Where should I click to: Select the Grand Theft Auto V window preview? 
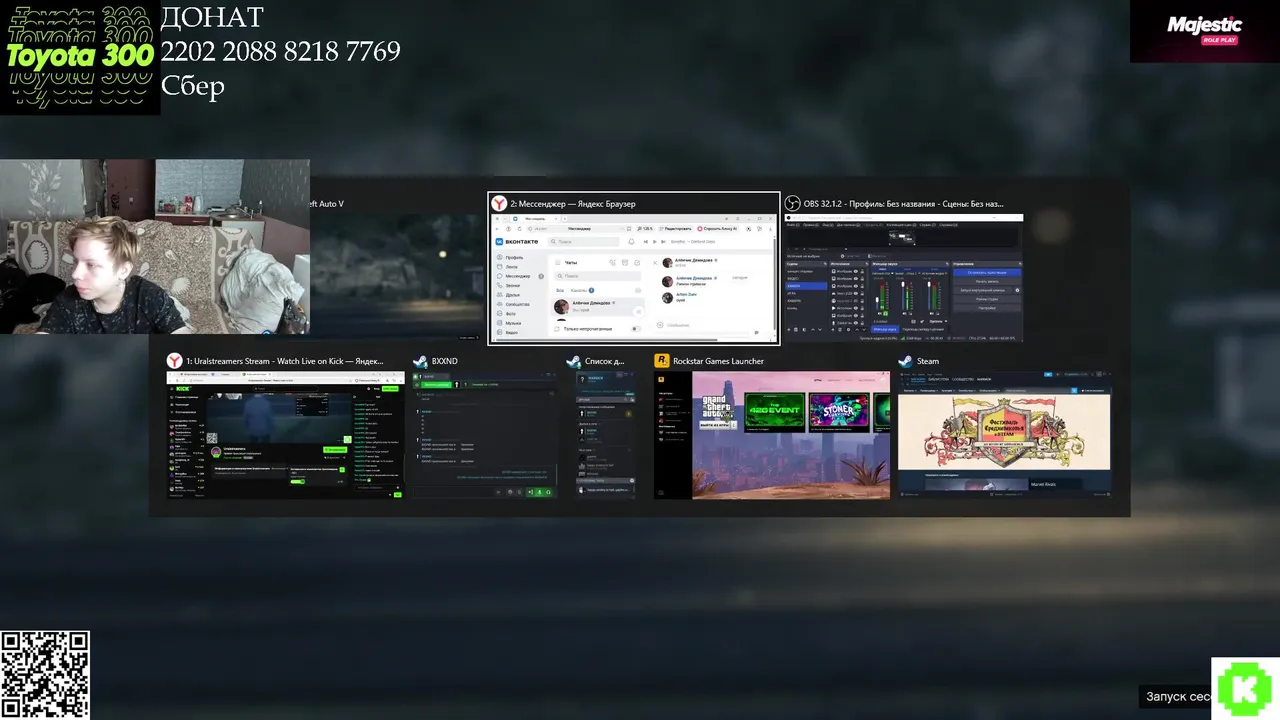pyautogui.click(x=397, y=277)
